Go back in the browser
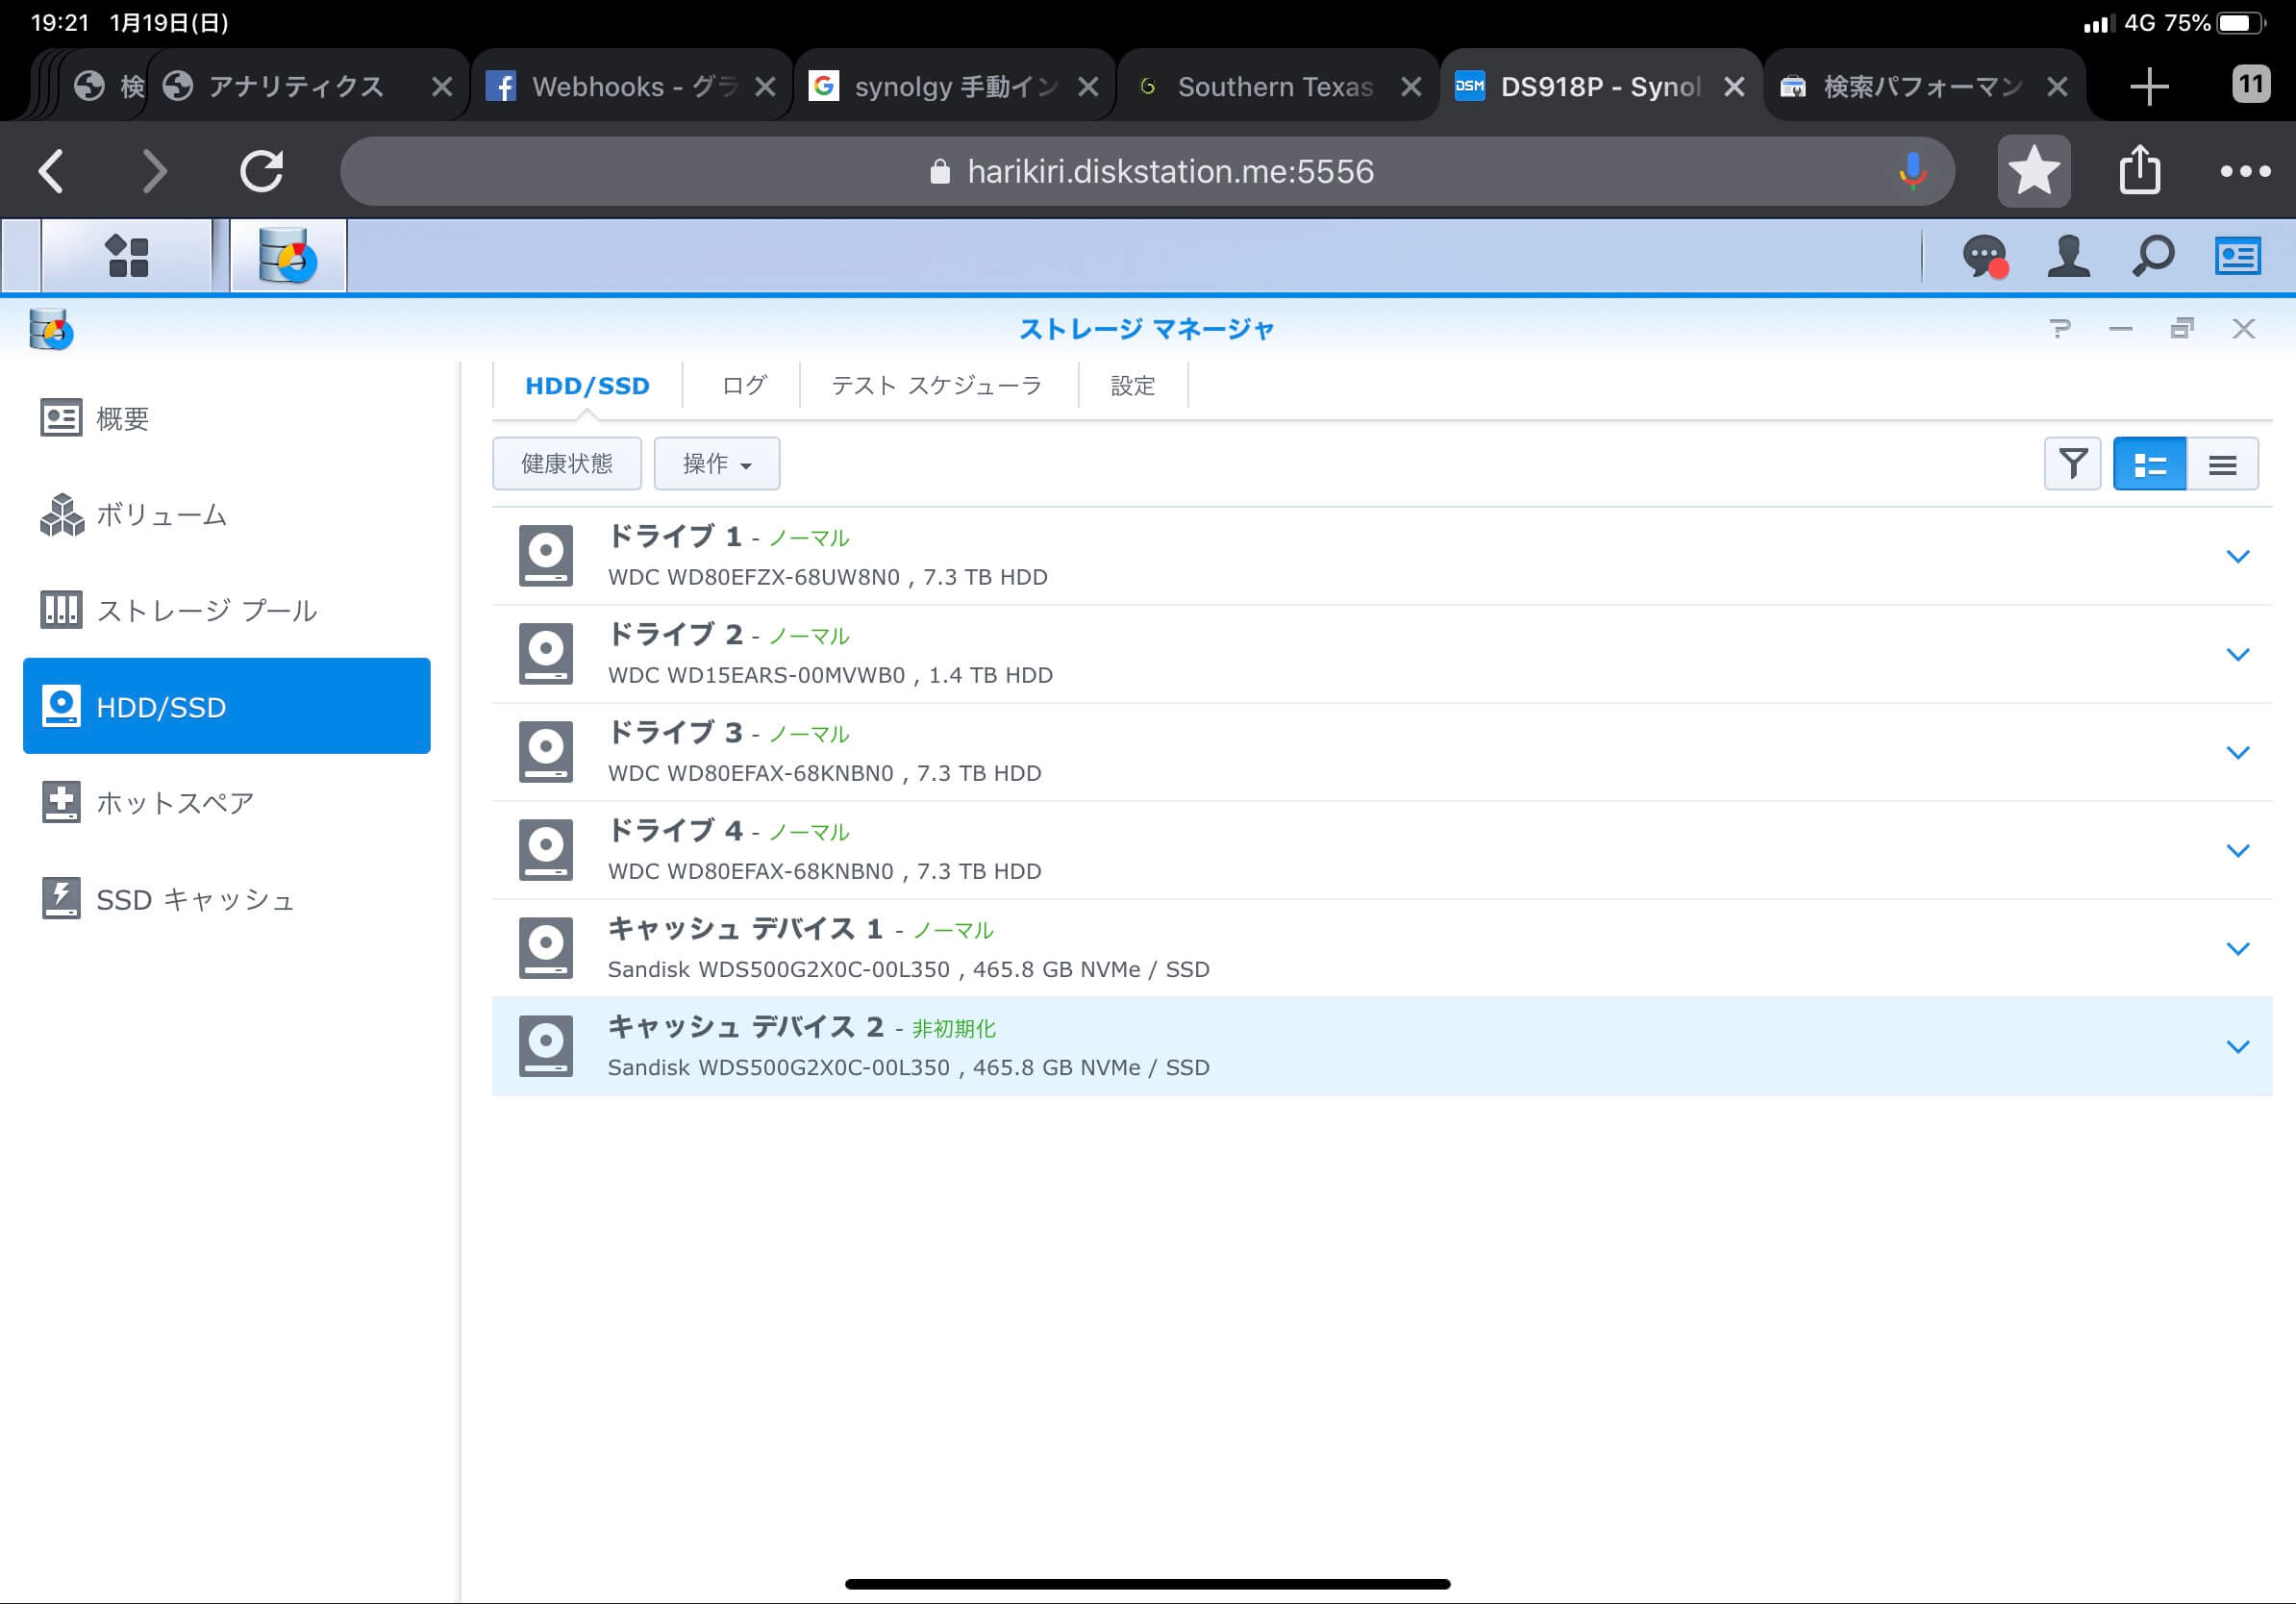Viewport: 2296px width, 1604px height. (x=52, y=171)
